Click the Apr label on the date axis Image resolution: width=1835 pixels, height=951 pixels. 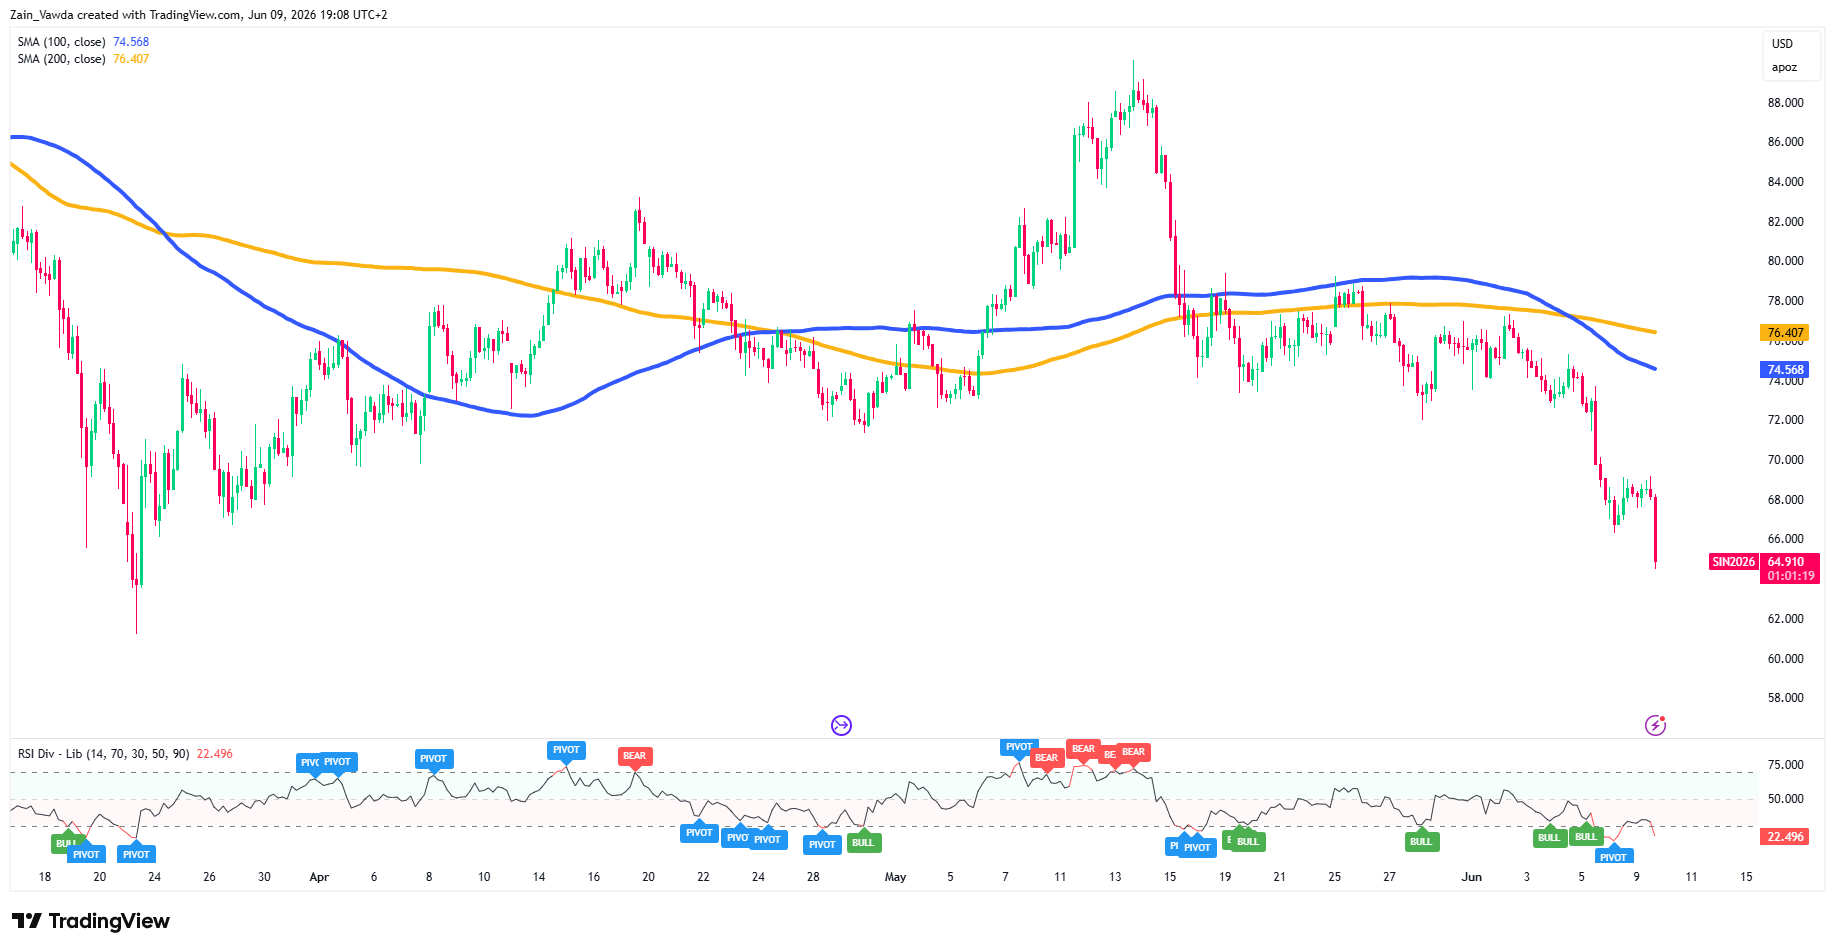coord(319,877)
